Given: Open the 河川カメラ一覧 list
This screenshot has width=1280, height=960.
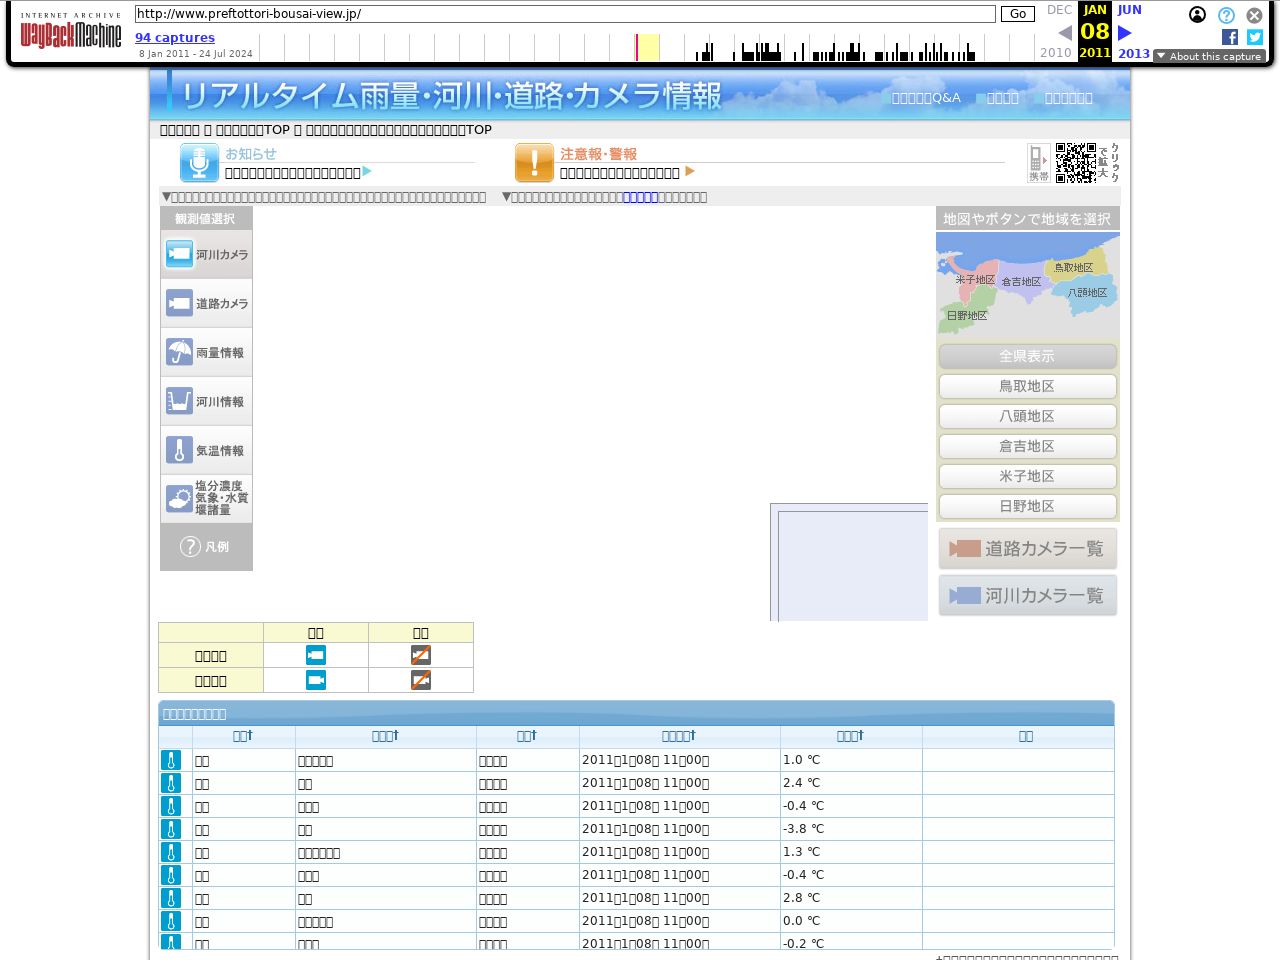Looking at the screenshot, I should (x=1028, y=595).
